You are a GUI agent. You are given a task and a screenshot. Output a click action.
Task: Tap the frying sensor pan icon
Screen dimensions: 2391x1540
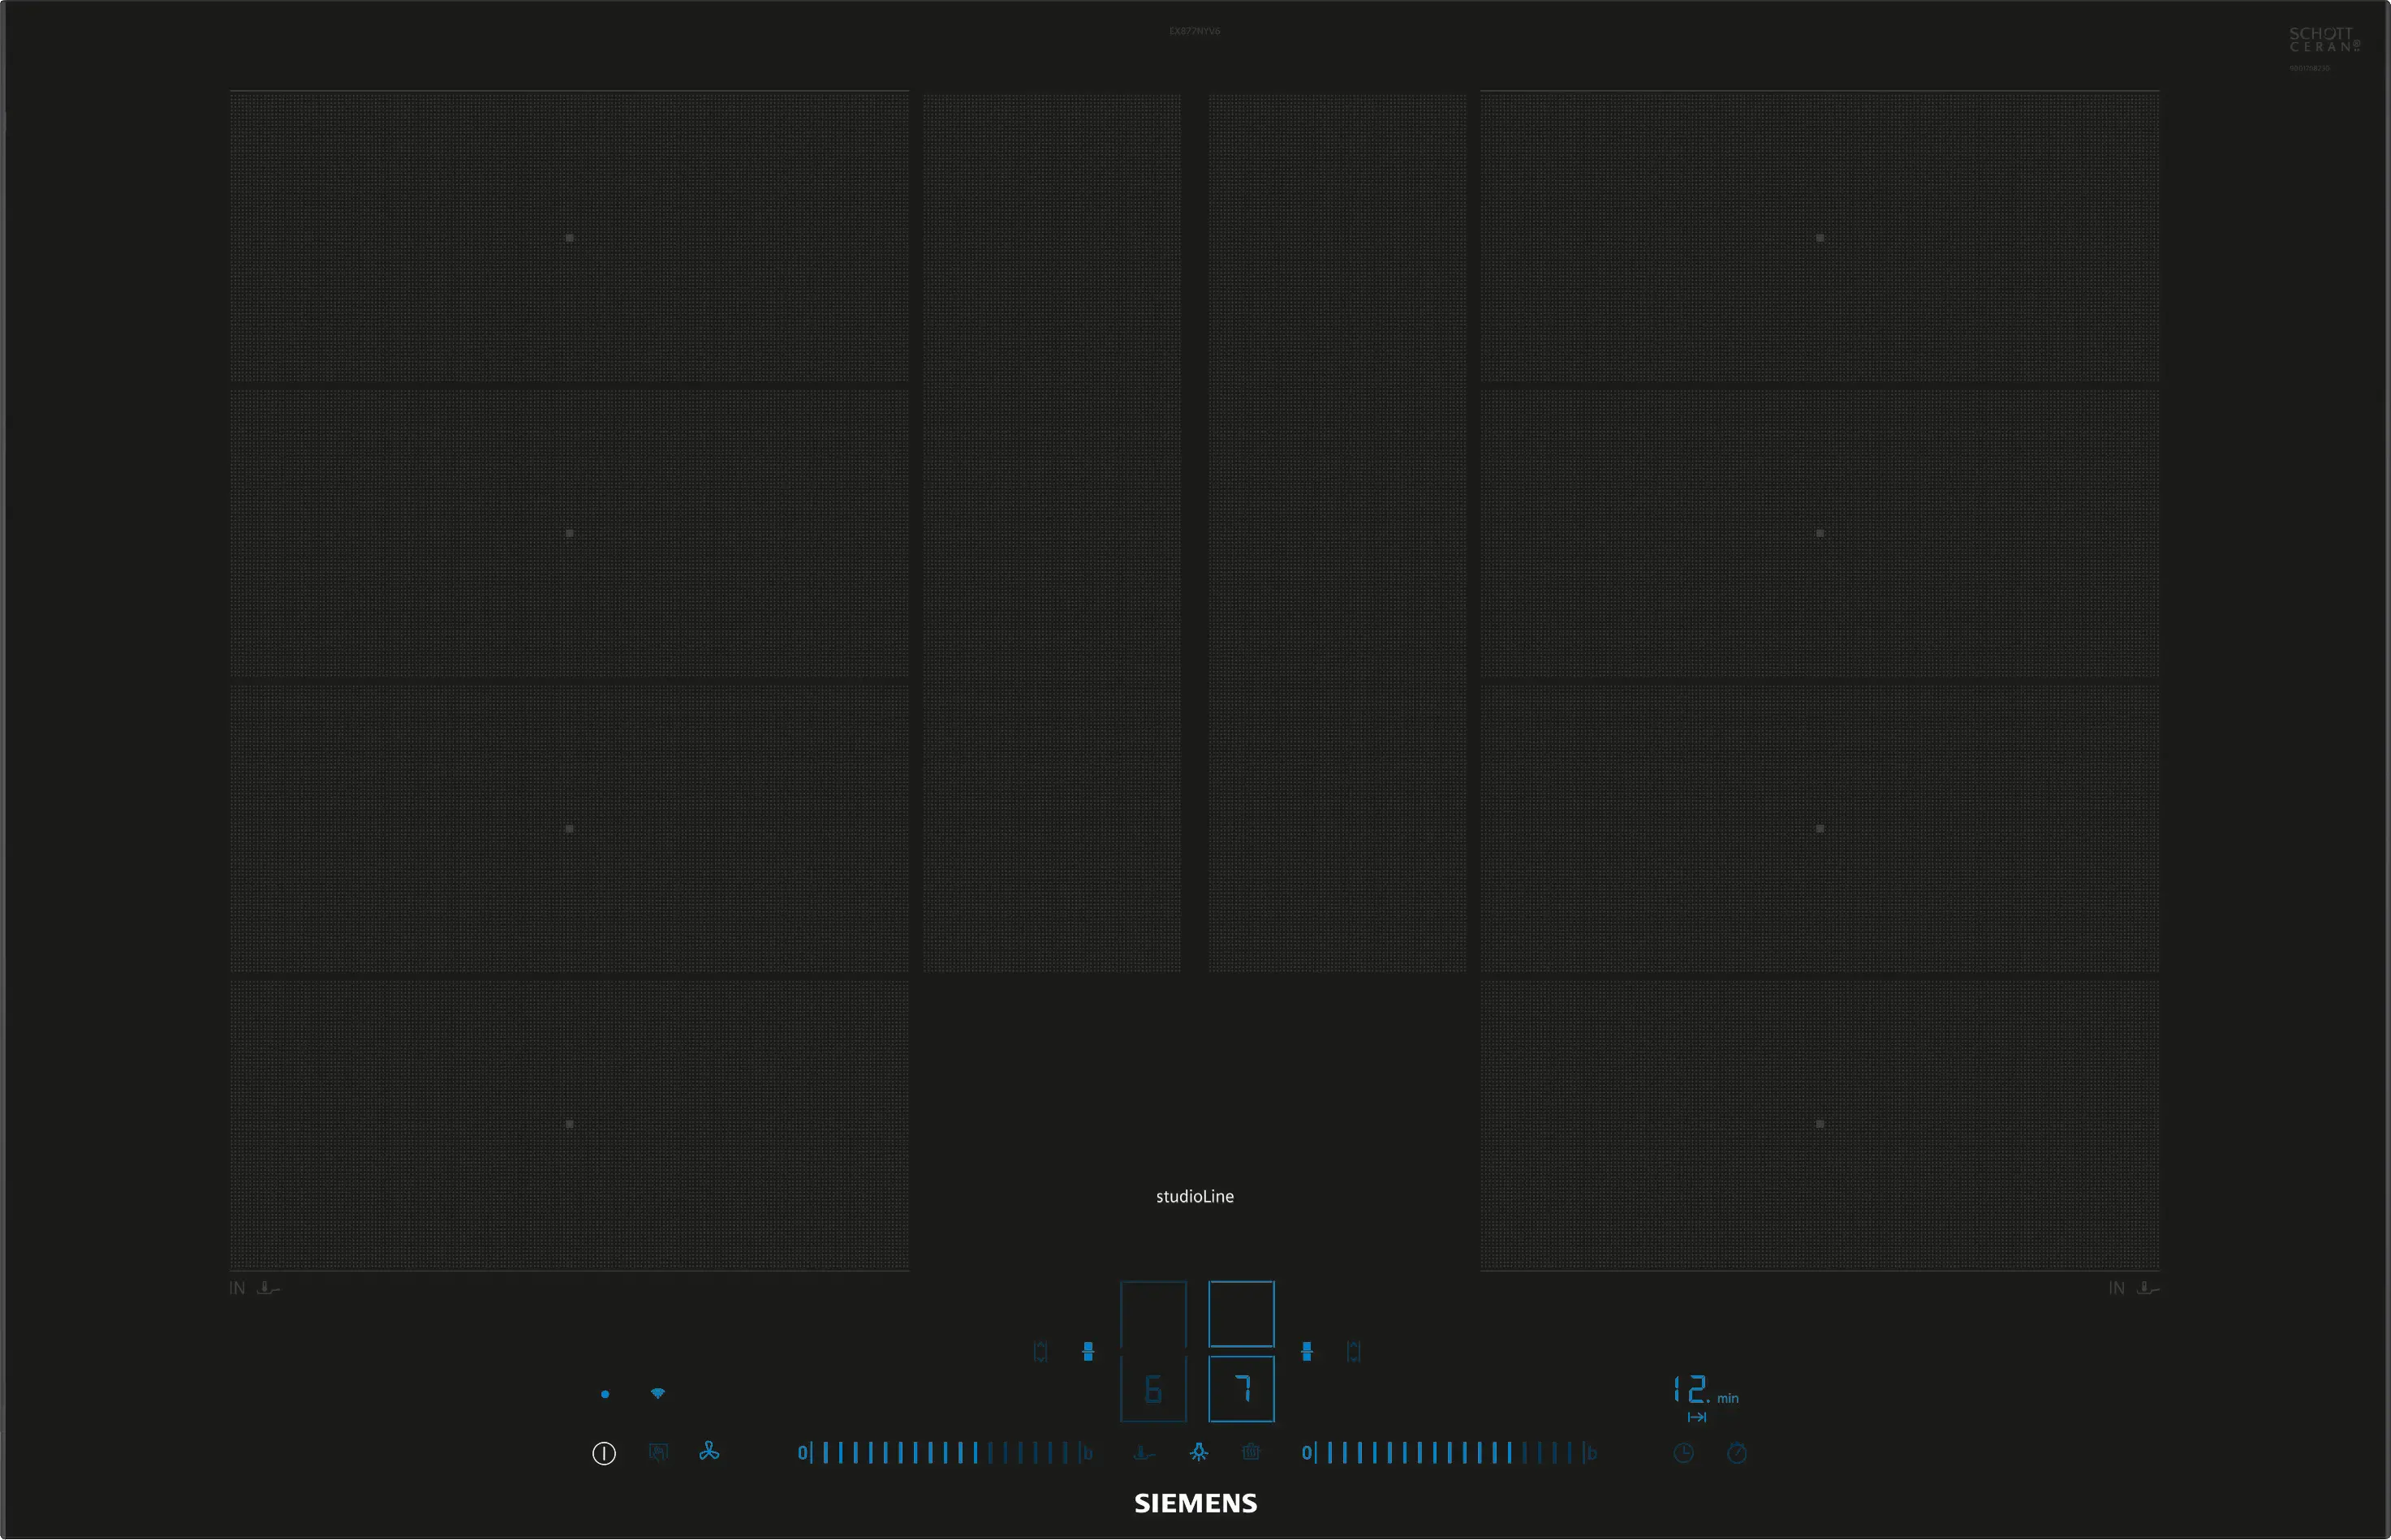1145,1452
